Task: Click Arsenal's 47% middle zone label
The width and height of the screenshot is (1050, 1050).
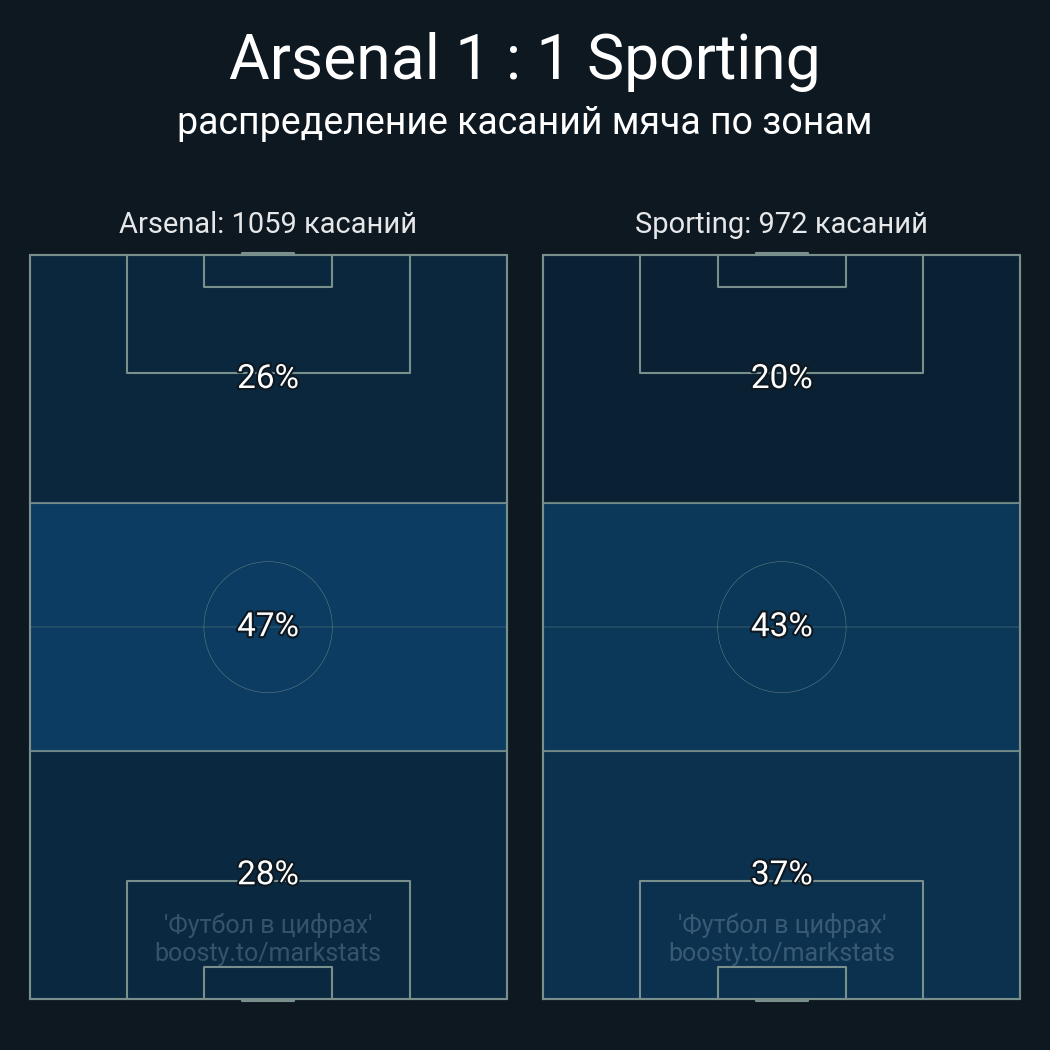Action: [x=268, y=625]
